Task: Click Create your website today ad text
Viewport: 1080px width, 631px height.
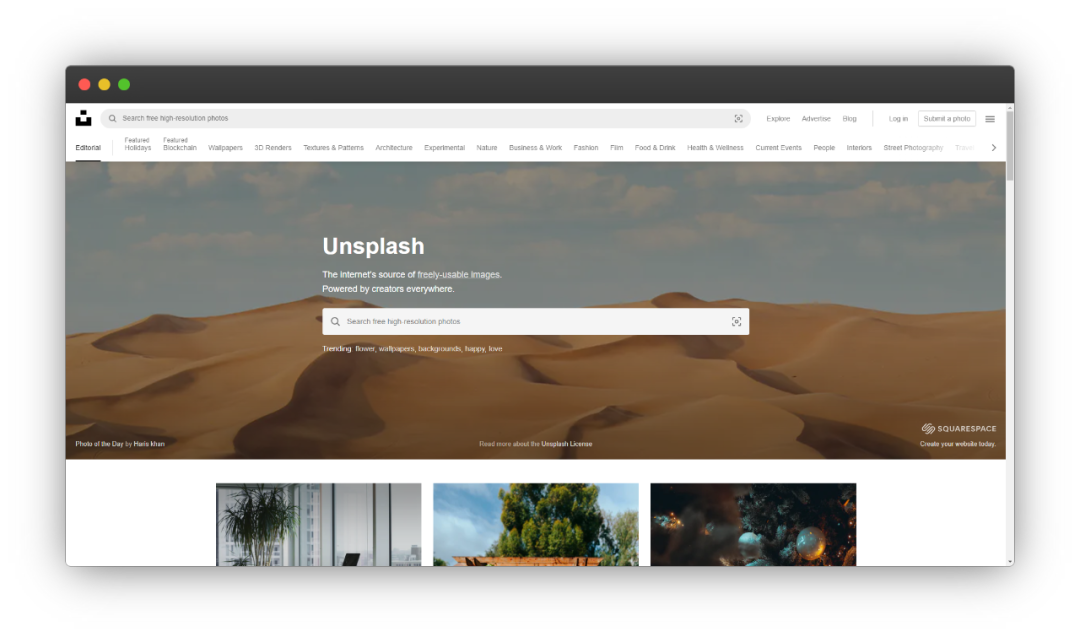Action: click(x=957, y=444)
